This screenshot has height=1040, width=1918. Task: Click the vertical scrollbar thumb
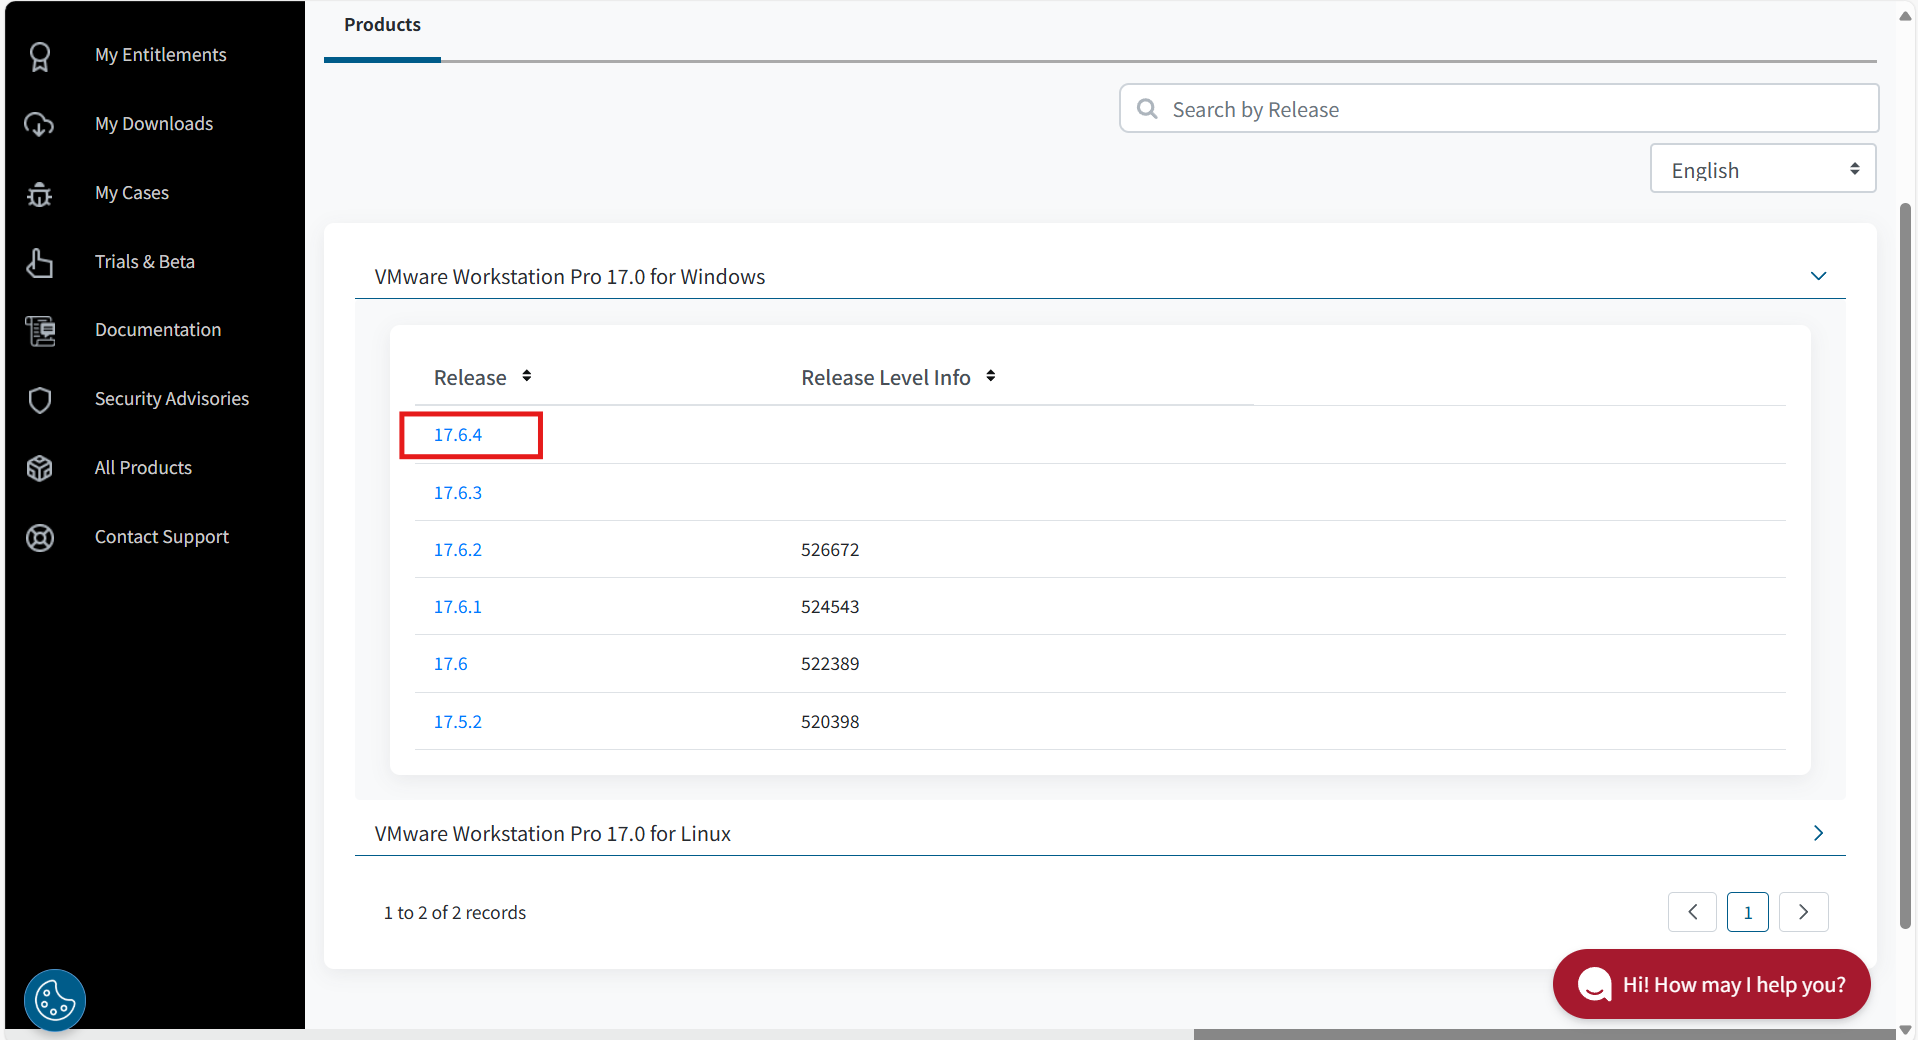pos(1905,566)
